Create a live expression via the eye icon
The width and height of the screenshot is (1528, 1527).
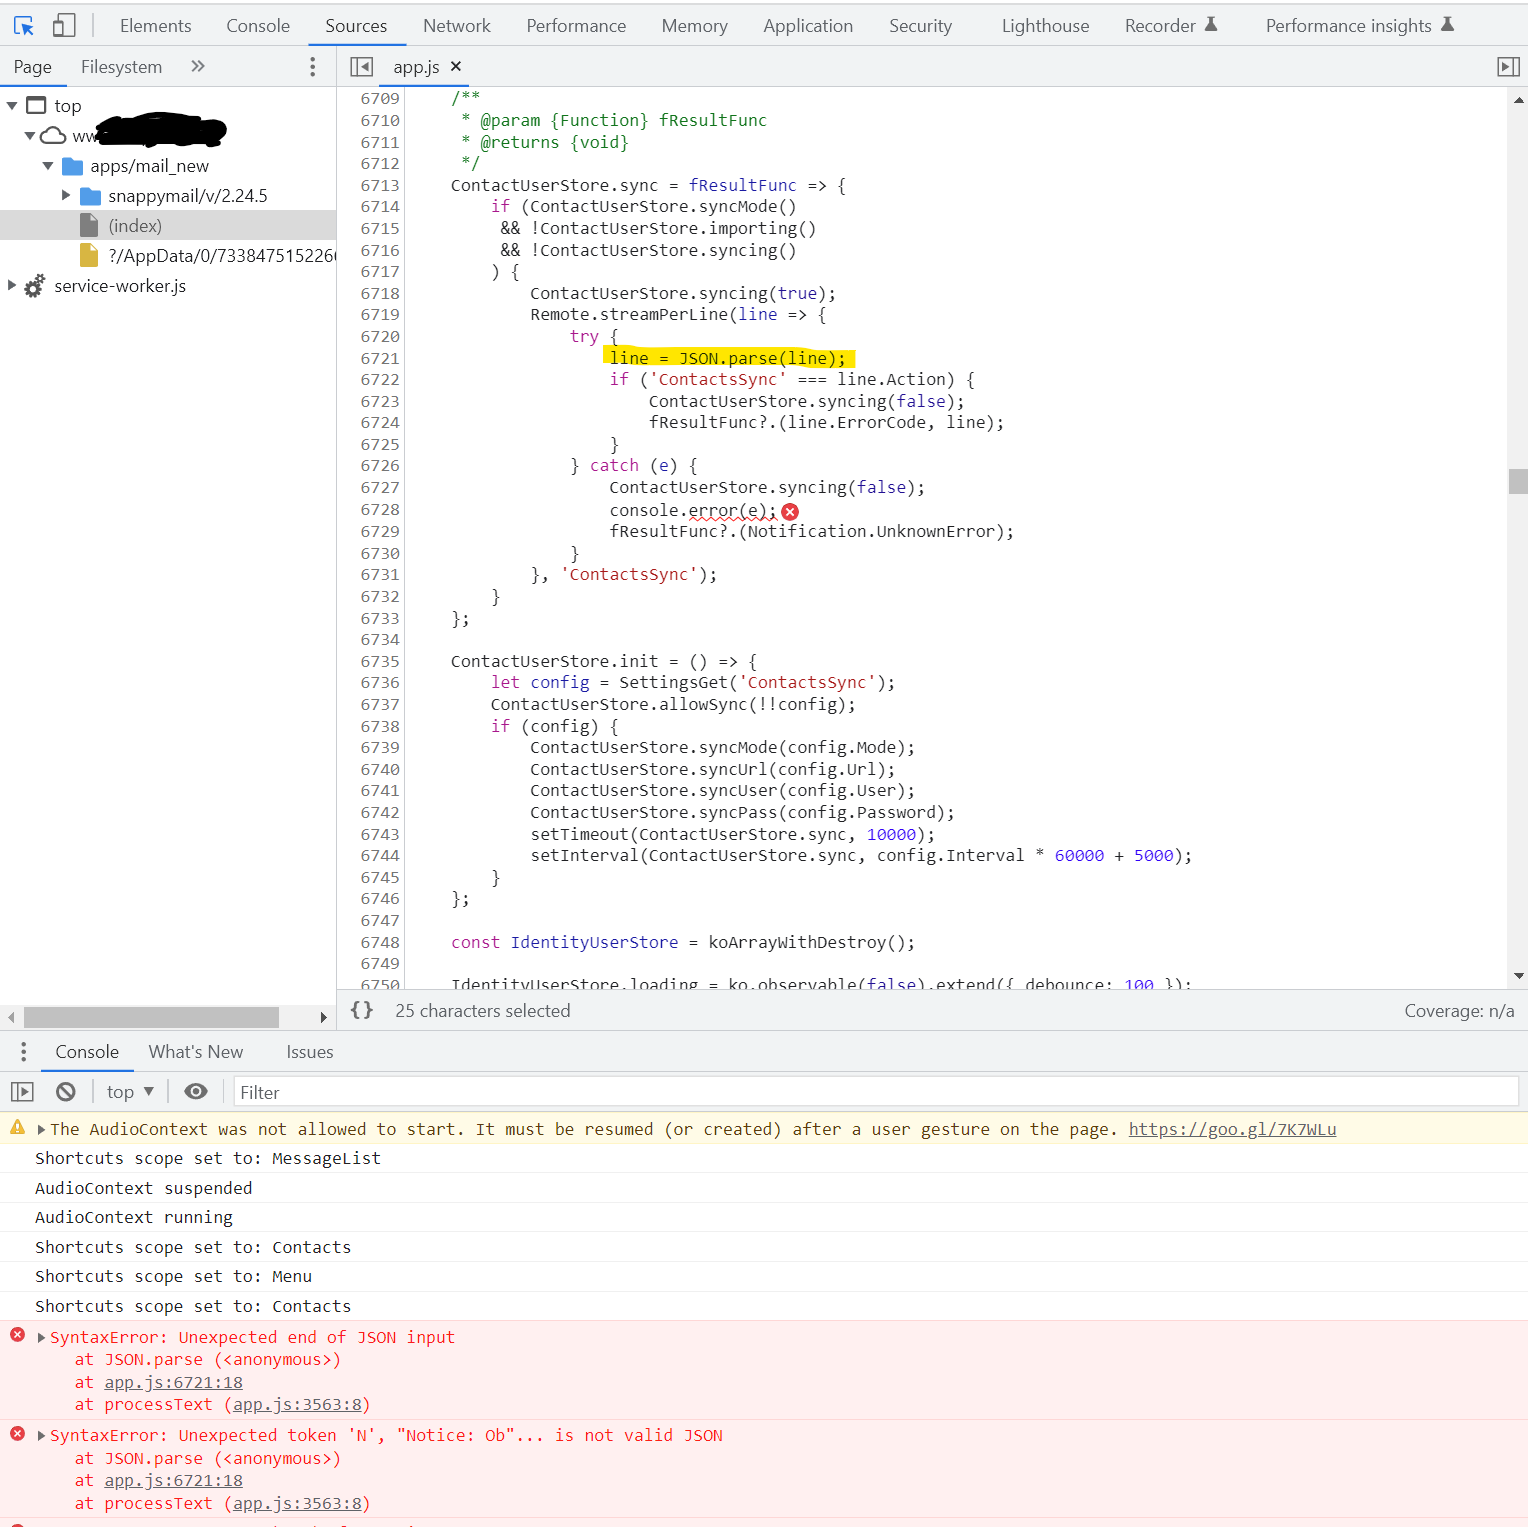pos(195,1091)
